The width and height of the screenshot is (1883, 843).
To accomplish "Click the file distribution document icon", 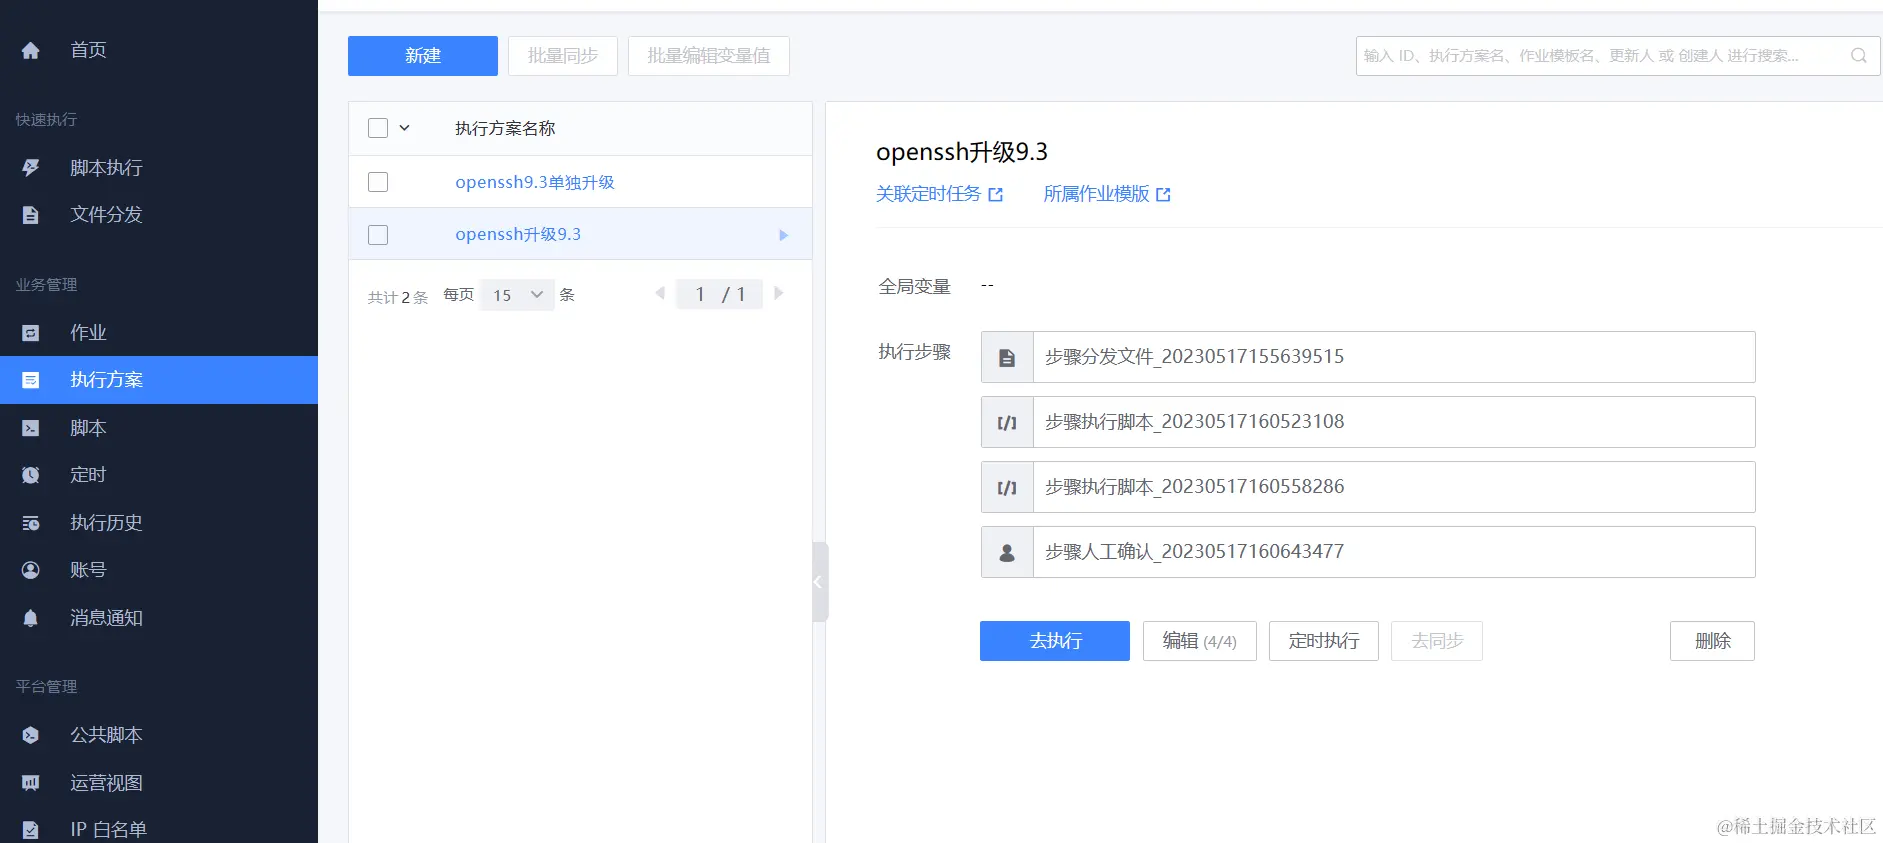I will tap(31, 215).
